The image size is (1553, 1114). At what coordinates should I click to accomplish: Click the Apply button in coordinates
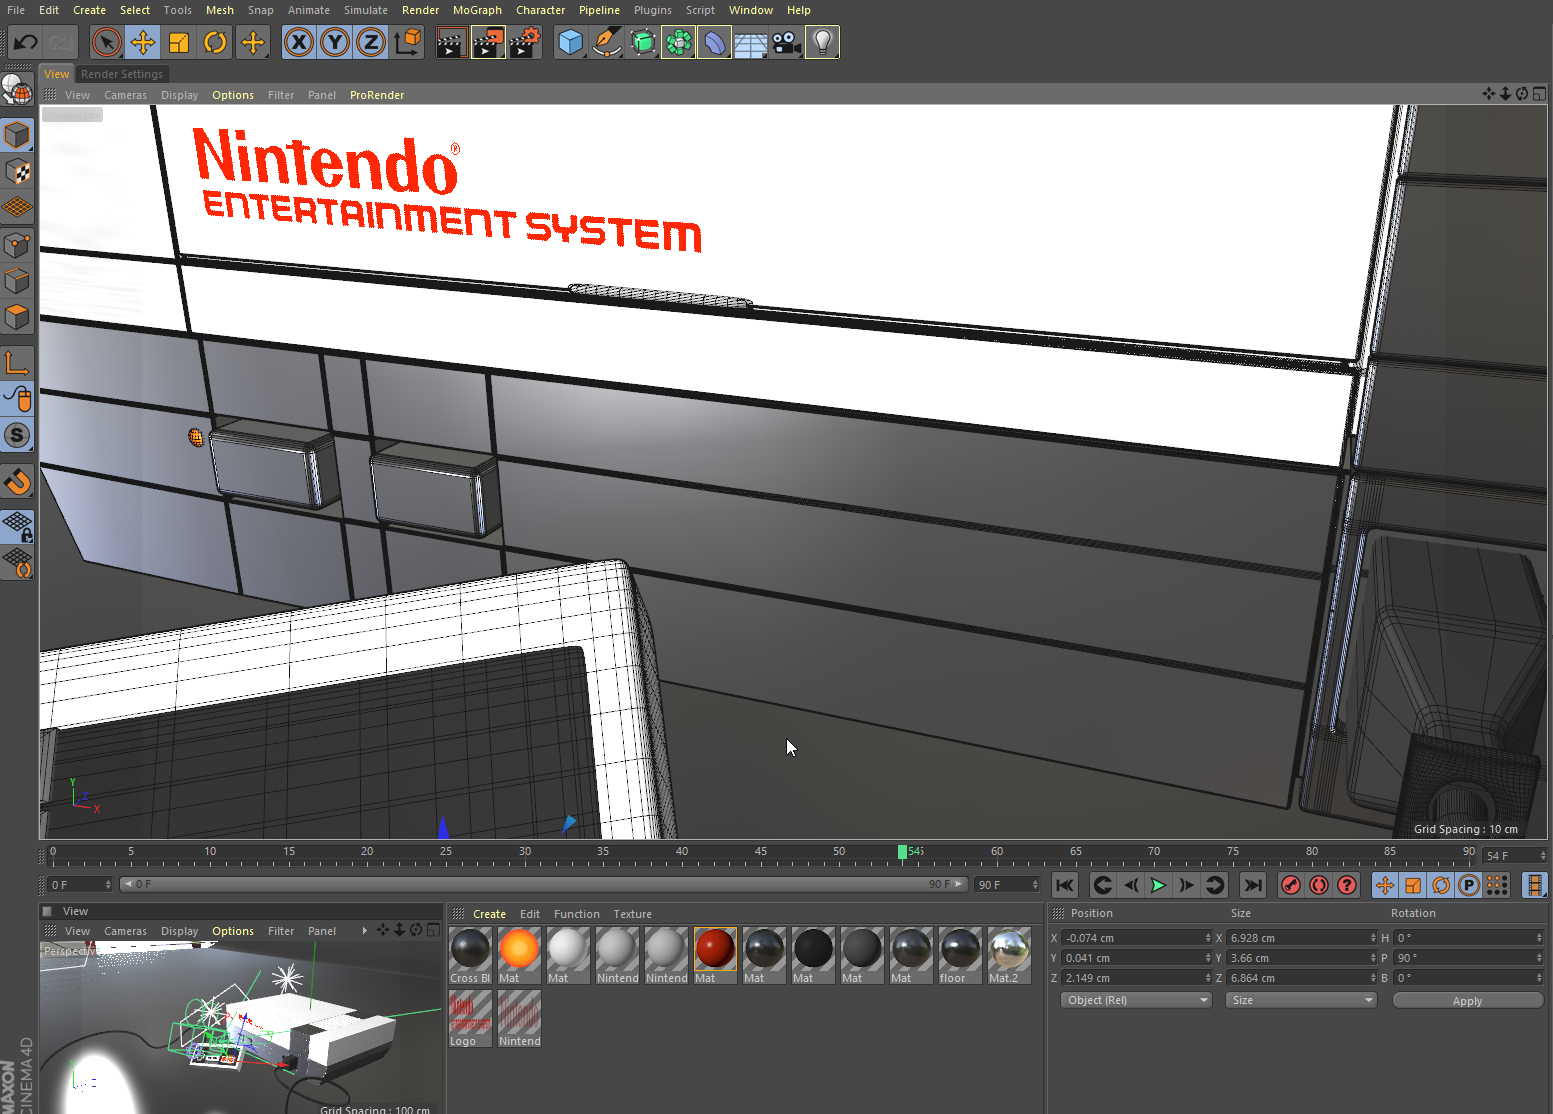[1467, 1001]
